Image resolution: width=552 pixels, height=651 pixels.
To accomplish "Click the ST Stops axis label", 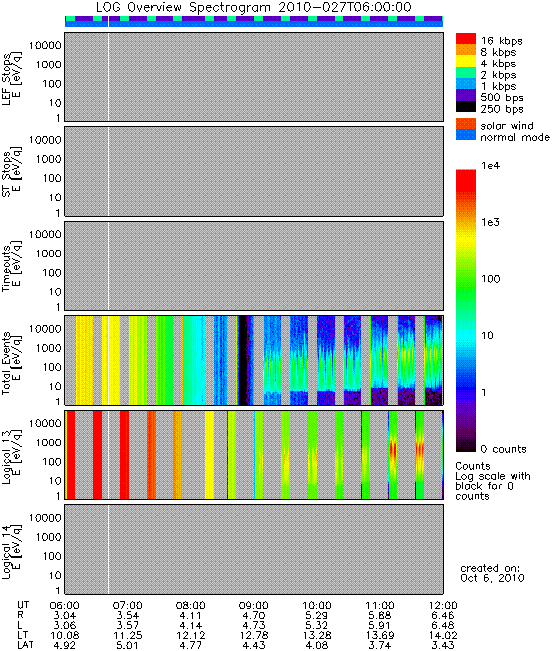I will 12,171.
